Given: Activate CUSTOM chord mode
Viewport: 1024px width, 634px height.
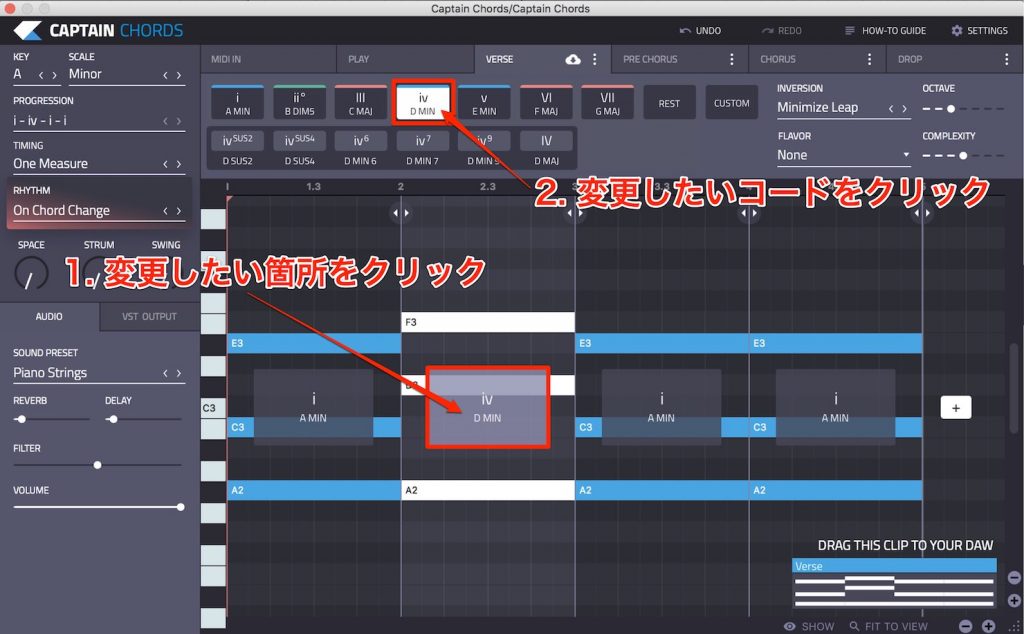Looking at the screenshot, I should 732,102.
